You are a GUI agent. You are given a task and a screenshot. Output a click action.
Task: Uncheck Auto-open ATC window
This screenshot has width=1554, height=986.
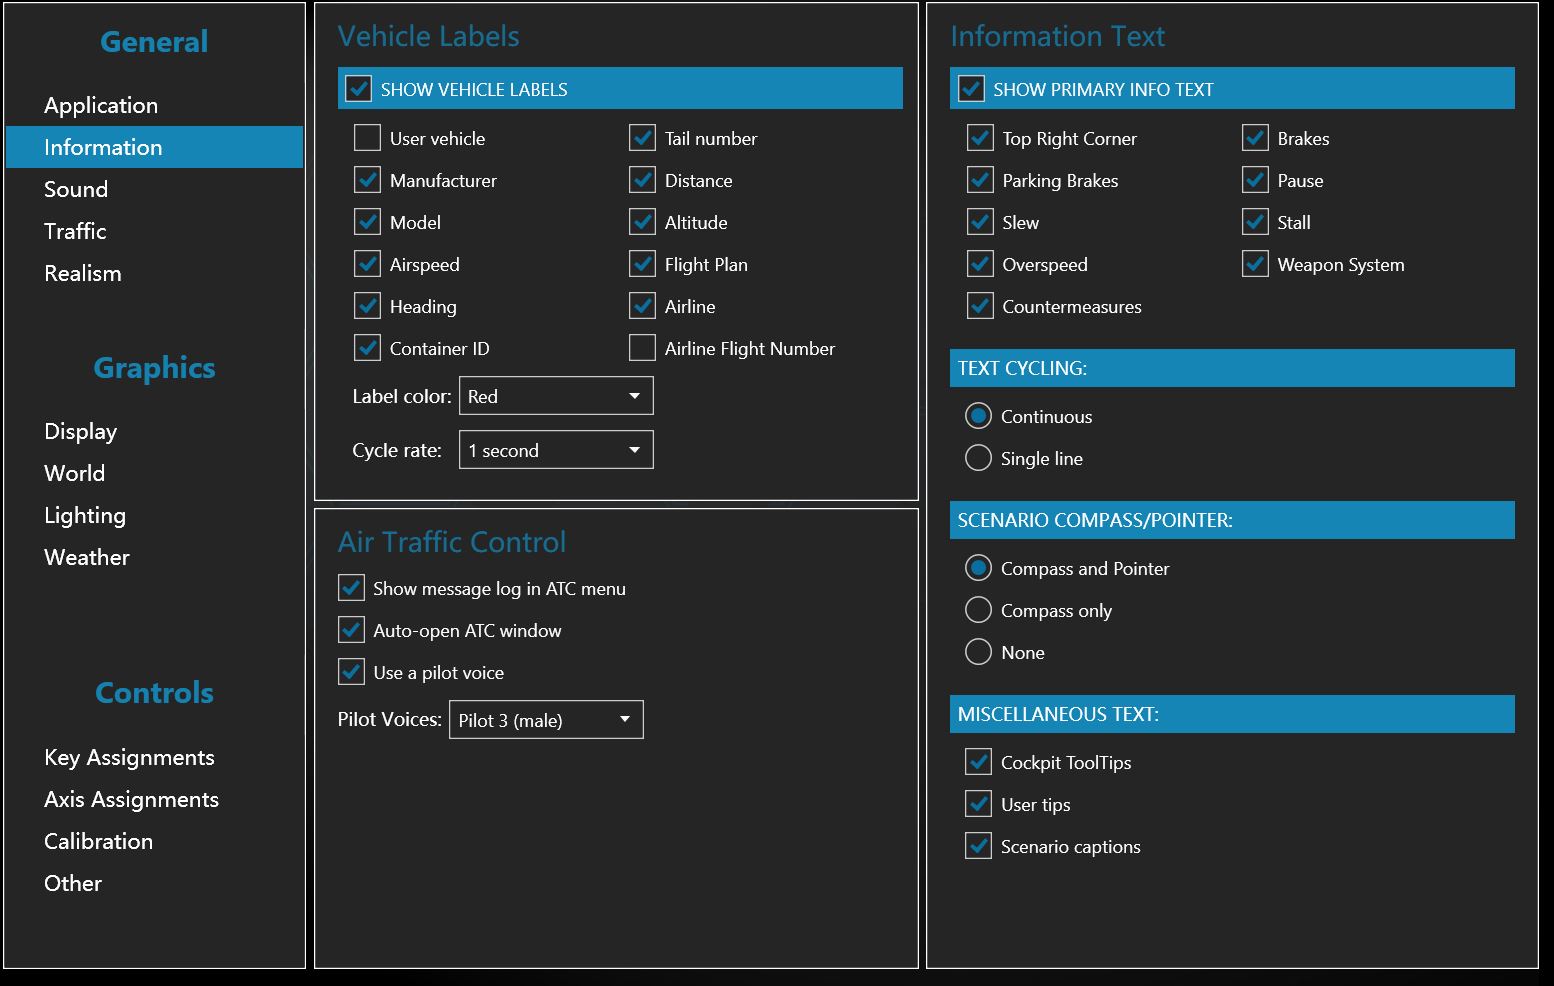[351, 630]
